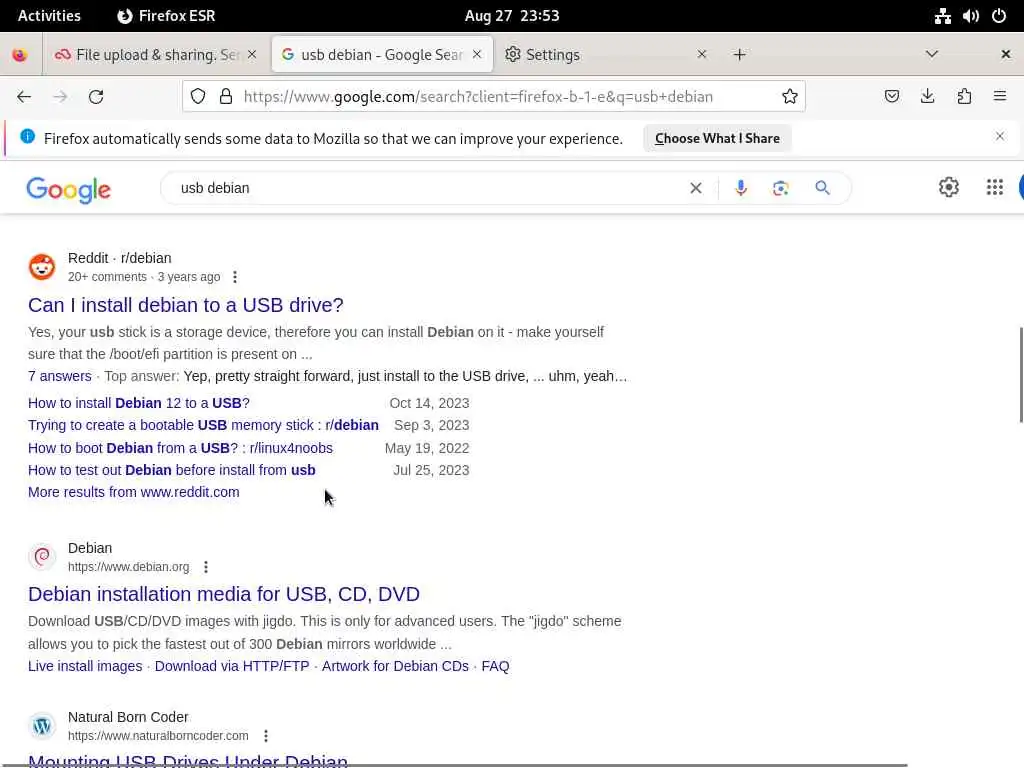Open Google quick settings gear
This screenshot has width=1024, height=768.
click(x=949, y=187)
